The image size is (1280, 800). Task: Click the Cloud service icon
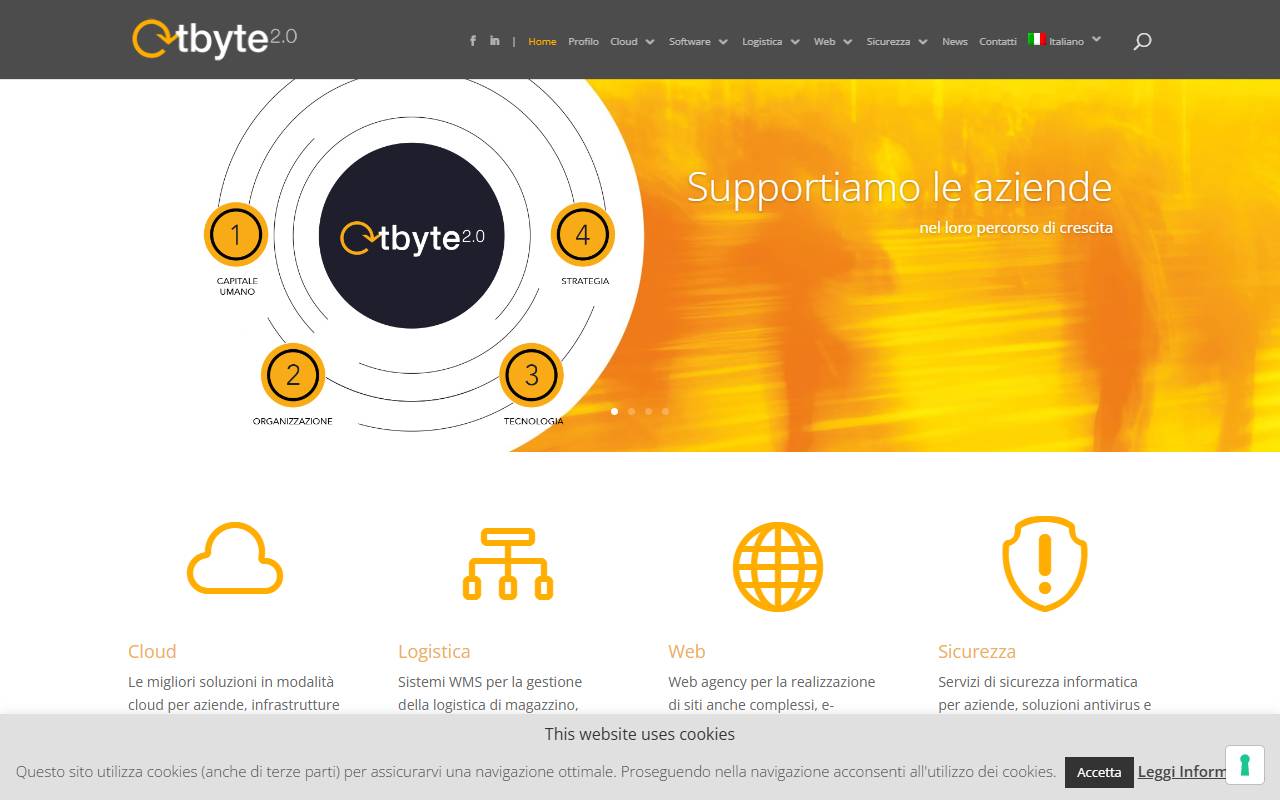(x=235, y=558)
